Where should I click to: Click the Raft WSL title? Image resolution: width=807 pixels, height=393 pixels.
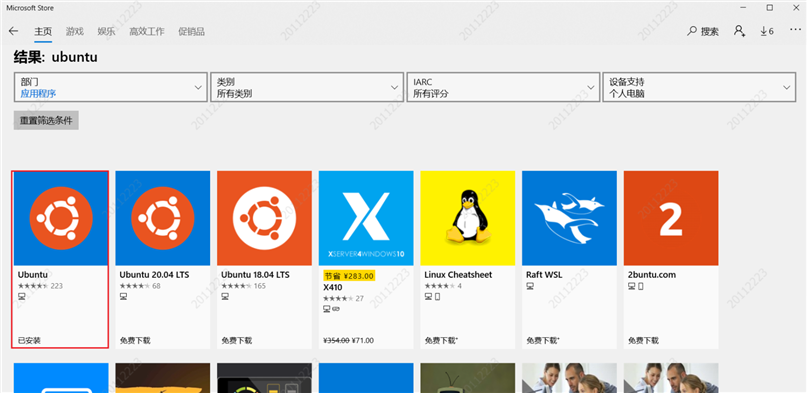coord(543,275)
